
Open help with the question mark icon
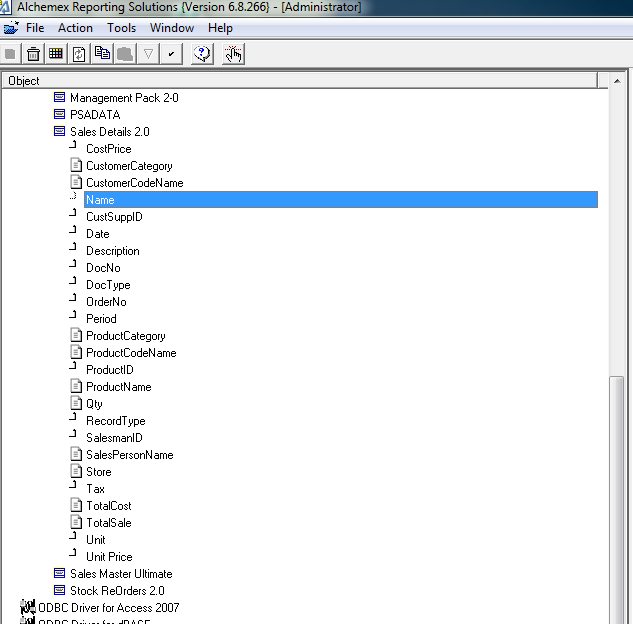pyautogui.click(x=202, y=54)
